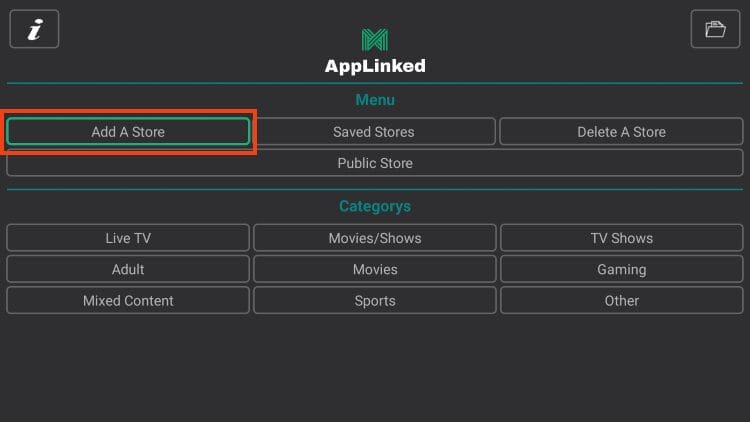This screenshot has width=750, height=422.
Task: Select the TV Shows category
Action: tap(622, 238)
